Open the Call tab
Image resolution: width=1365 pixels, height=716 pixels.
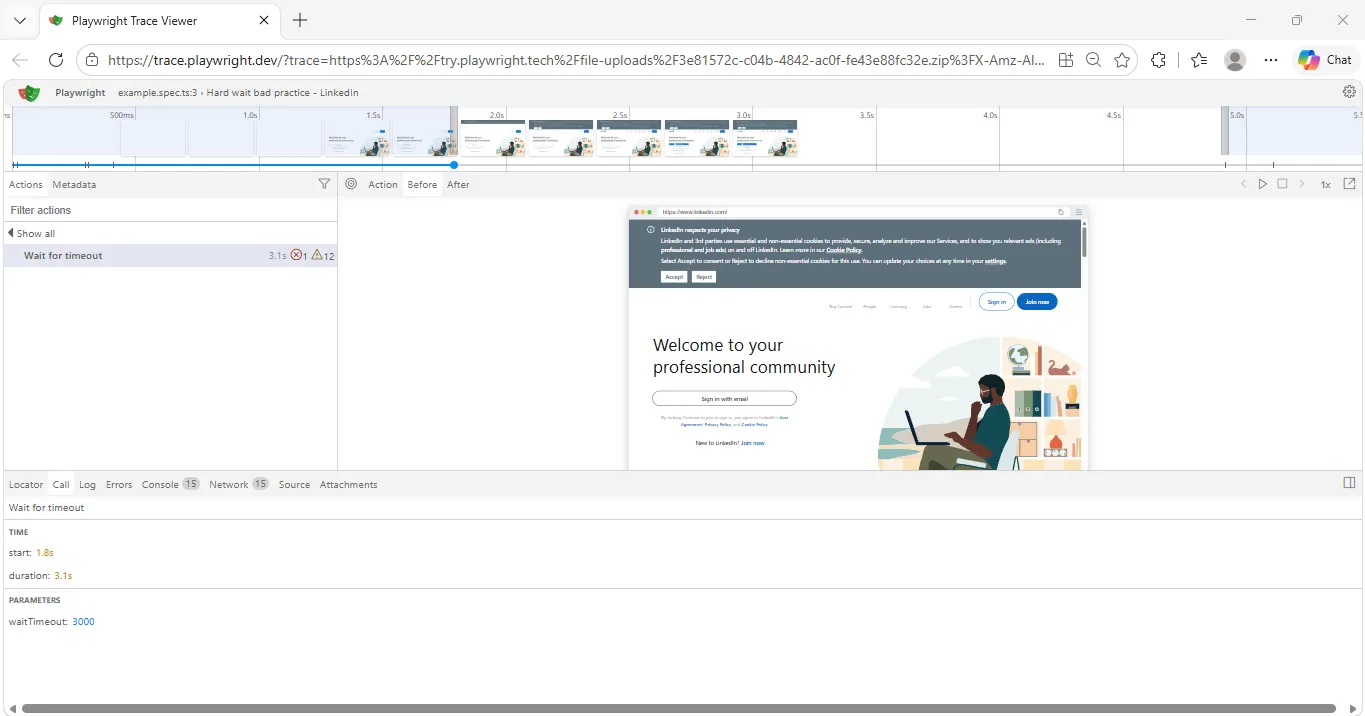click(61, 484)
